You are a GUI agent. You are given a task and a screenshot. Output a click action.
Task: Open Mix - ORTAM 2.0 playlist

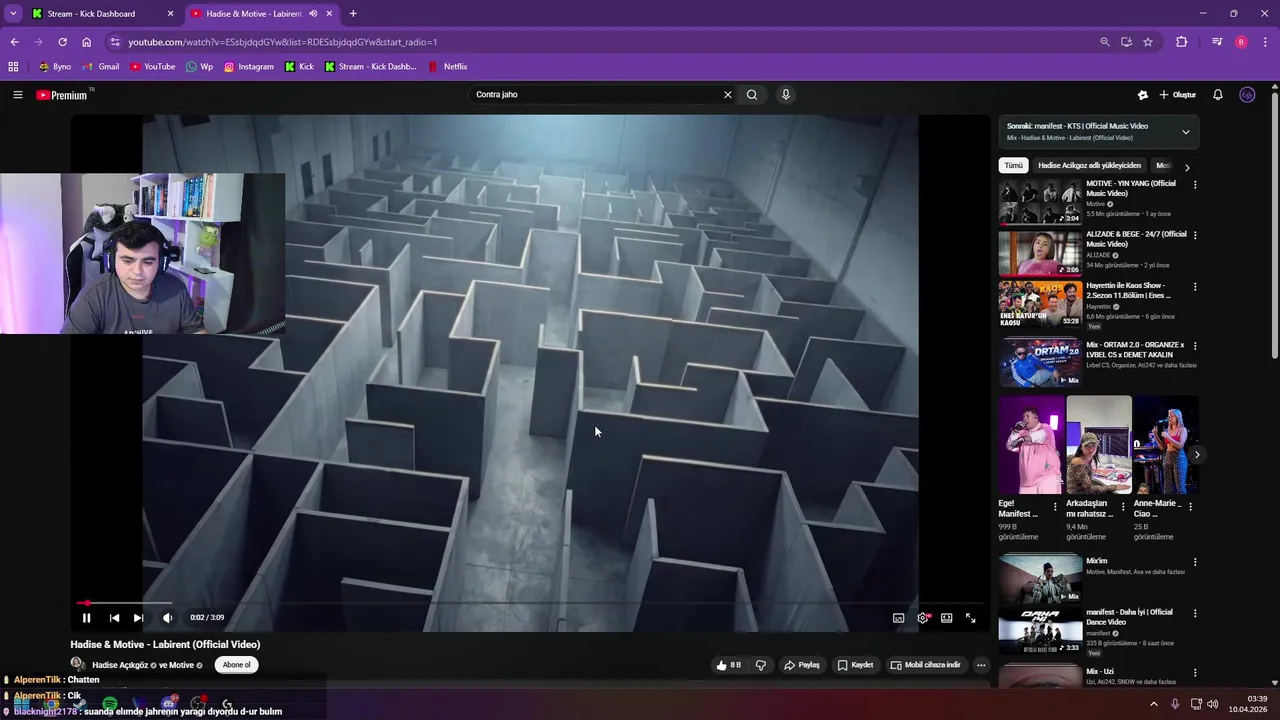(1040, 363)
